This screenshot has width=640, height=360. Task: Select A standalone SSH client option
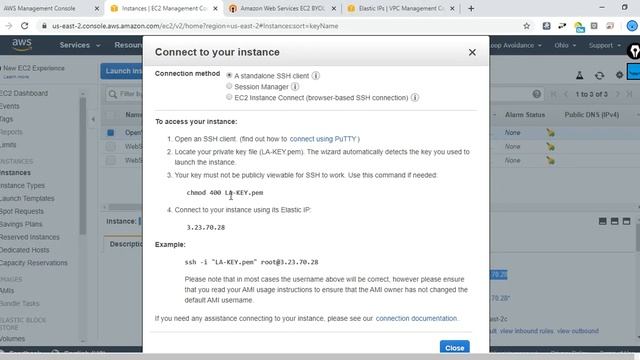click(229, 76)
